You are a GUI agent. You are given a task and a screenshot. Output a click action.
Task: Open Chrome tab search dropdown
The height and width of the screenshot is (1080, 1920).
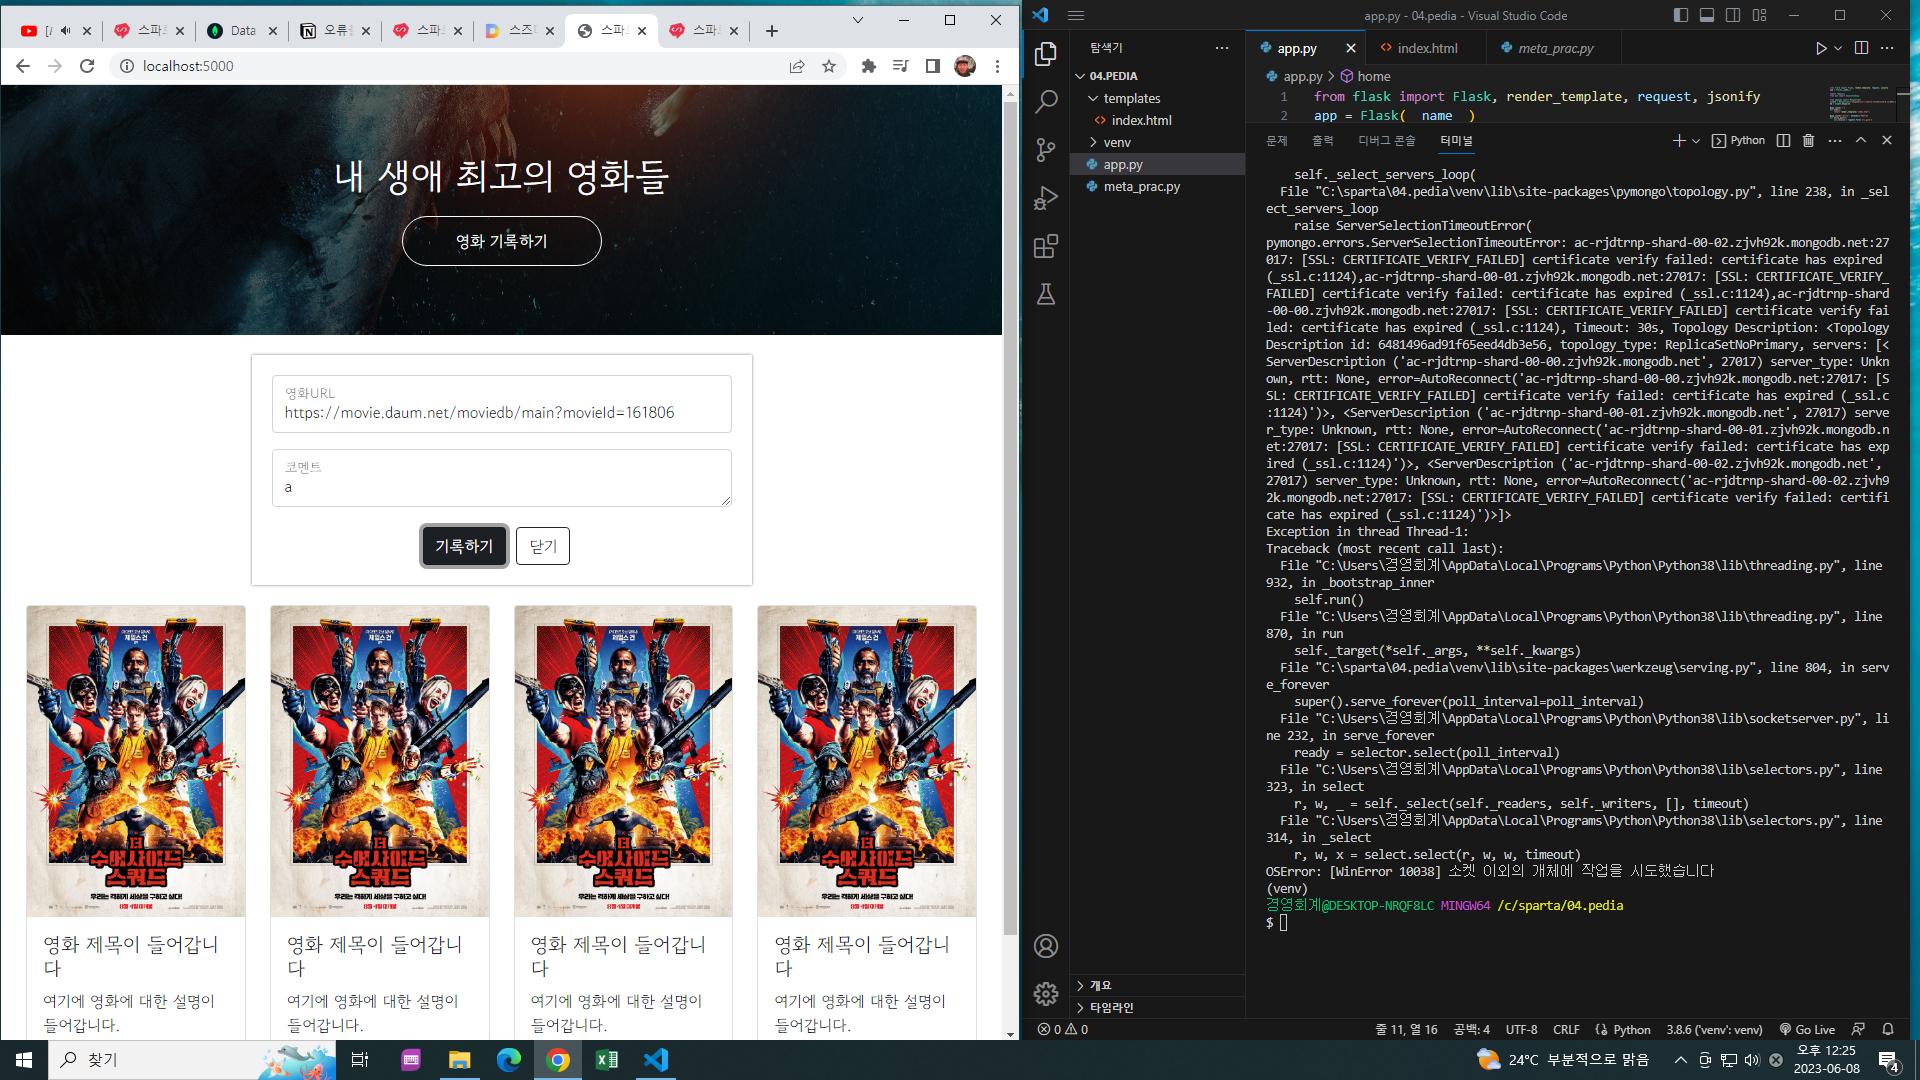coord(857,20)
